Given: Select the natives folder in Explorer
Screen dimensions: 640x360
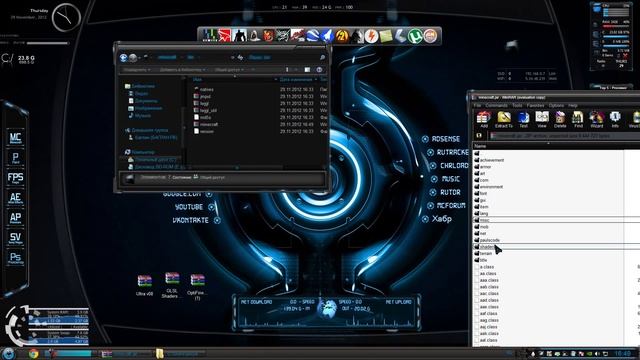Looking at the screenshot, I should tap(203, 89).
